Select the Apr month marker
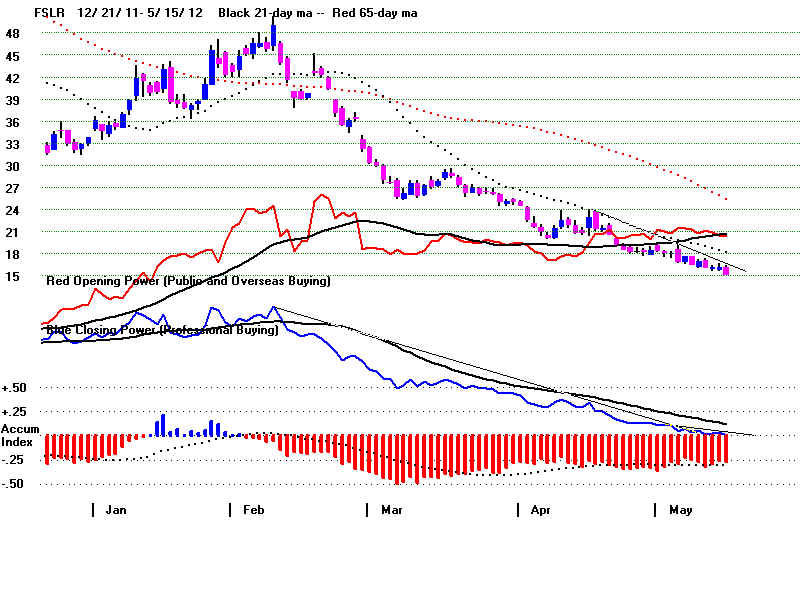Viewport: 800px width, 600px height. (539, 510)
